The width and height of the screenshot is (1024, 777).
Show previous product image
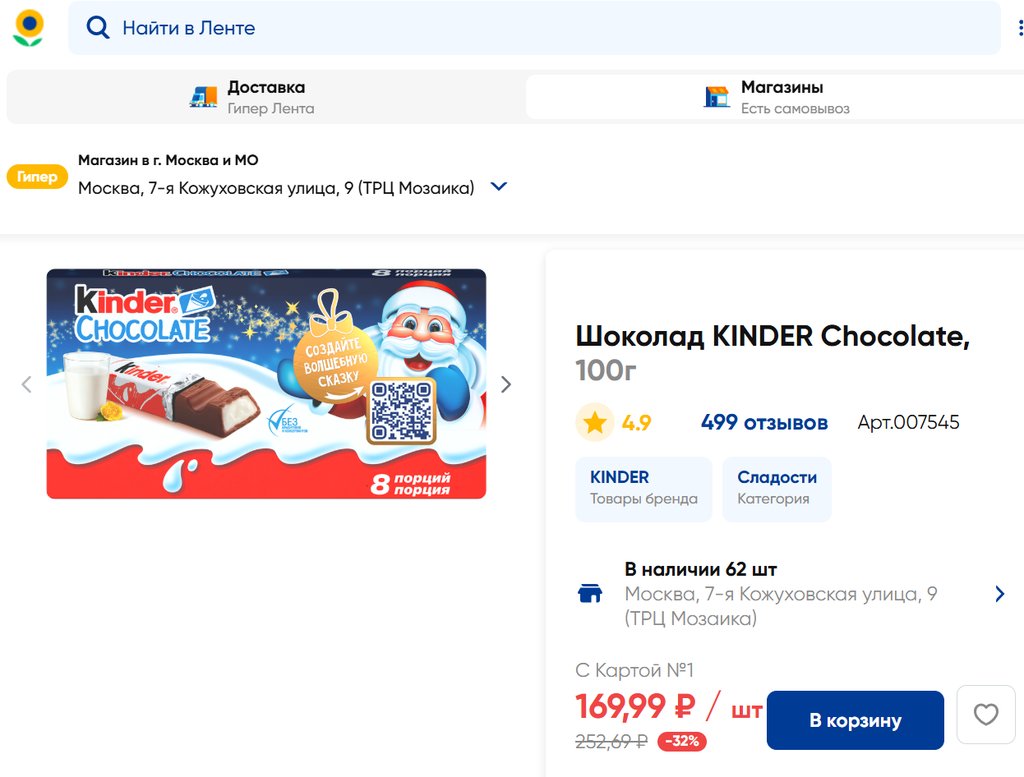click(27, 385)
